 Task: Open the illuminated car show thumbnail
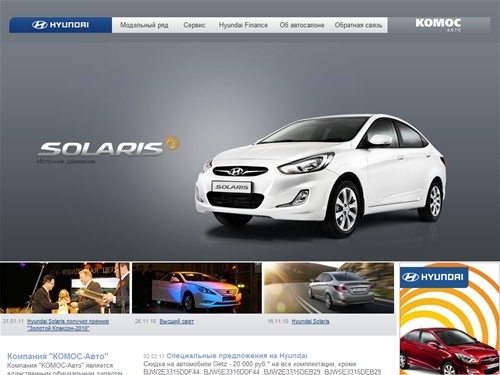197,288
